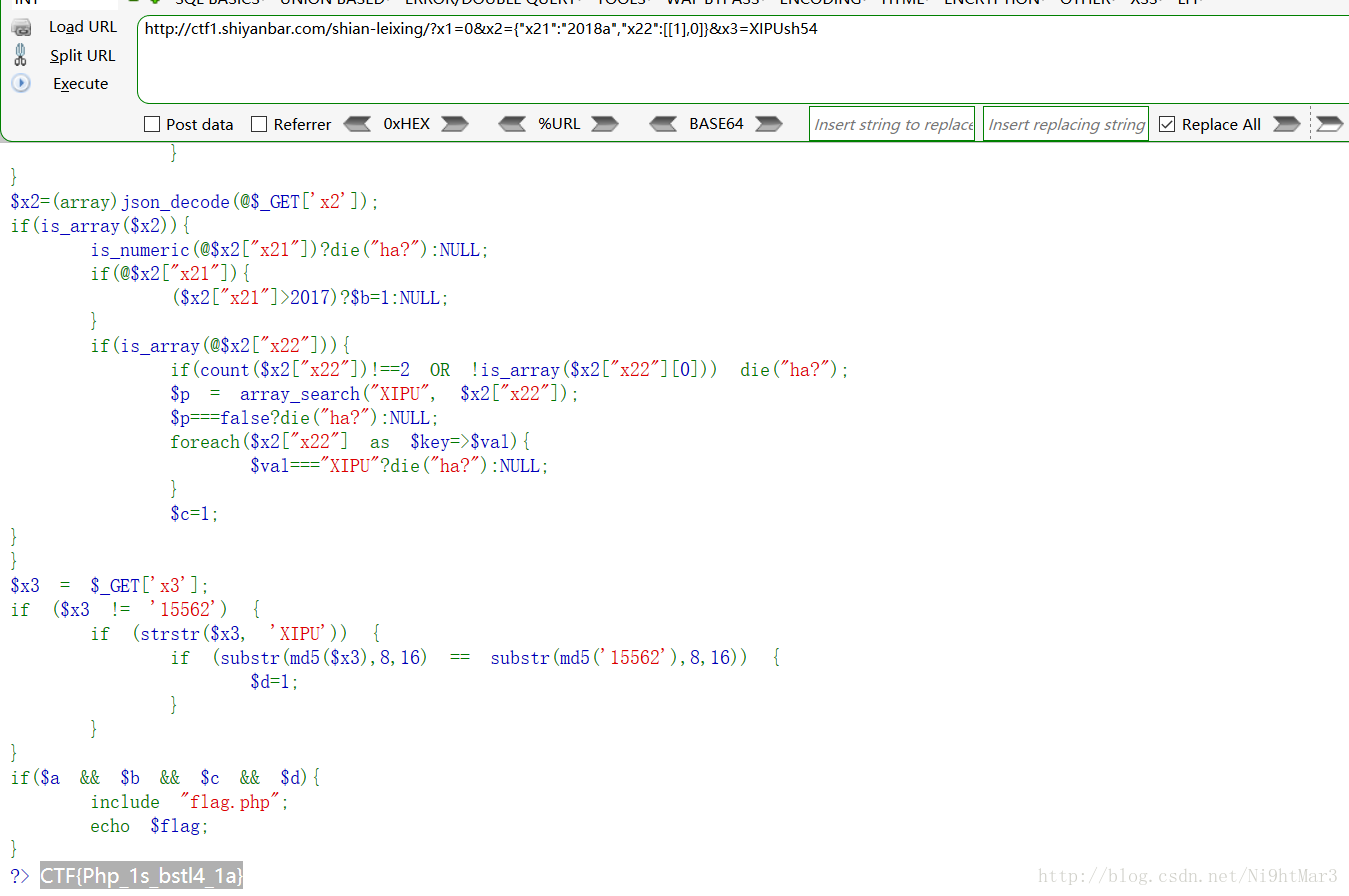Screen dimensions: 1349x896
Task: Enable the Referrer checkbox
Action: coord(259,124)
